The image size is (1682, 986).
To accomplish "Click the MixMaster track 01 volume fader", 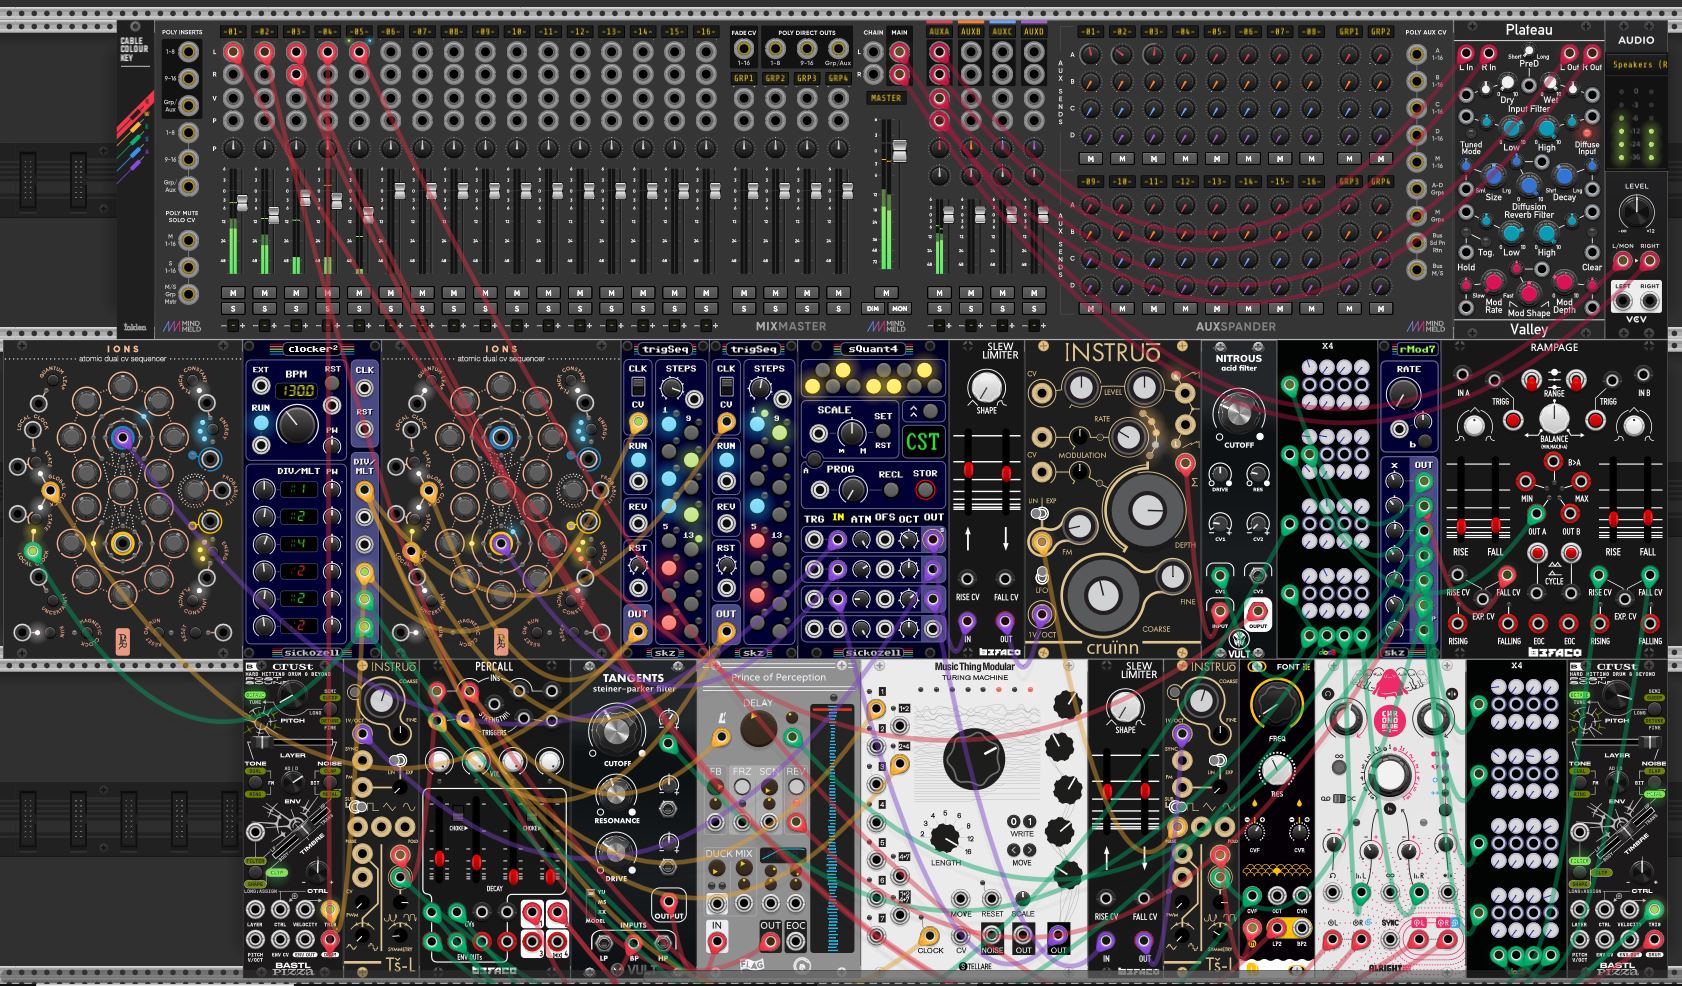I will 241,203.
